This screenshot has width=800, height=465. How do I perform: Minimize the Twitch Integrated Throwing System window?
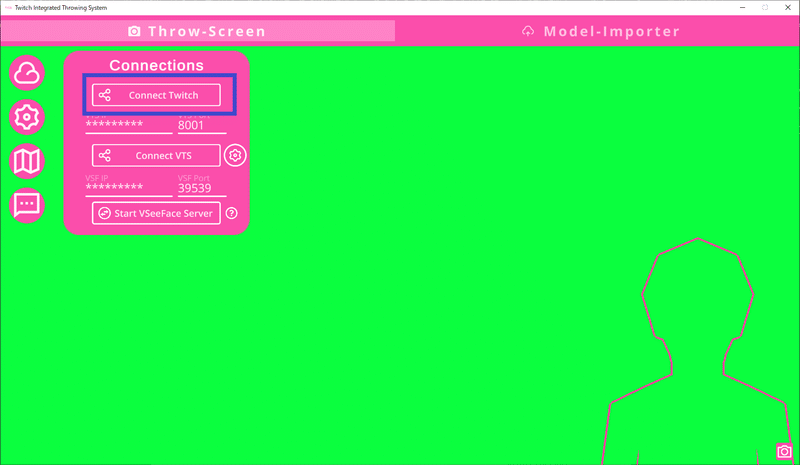pyautogui.click(x=742, y=7)
